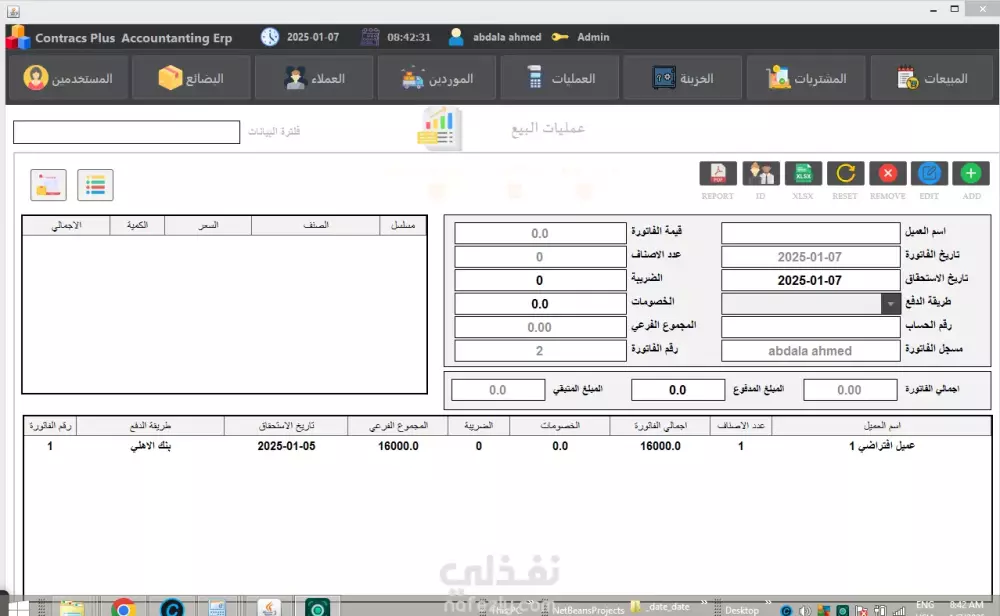Select the list view icon under the toolbar
The width and height of the screenshot is (1000, 616).
tap(97, 185)
